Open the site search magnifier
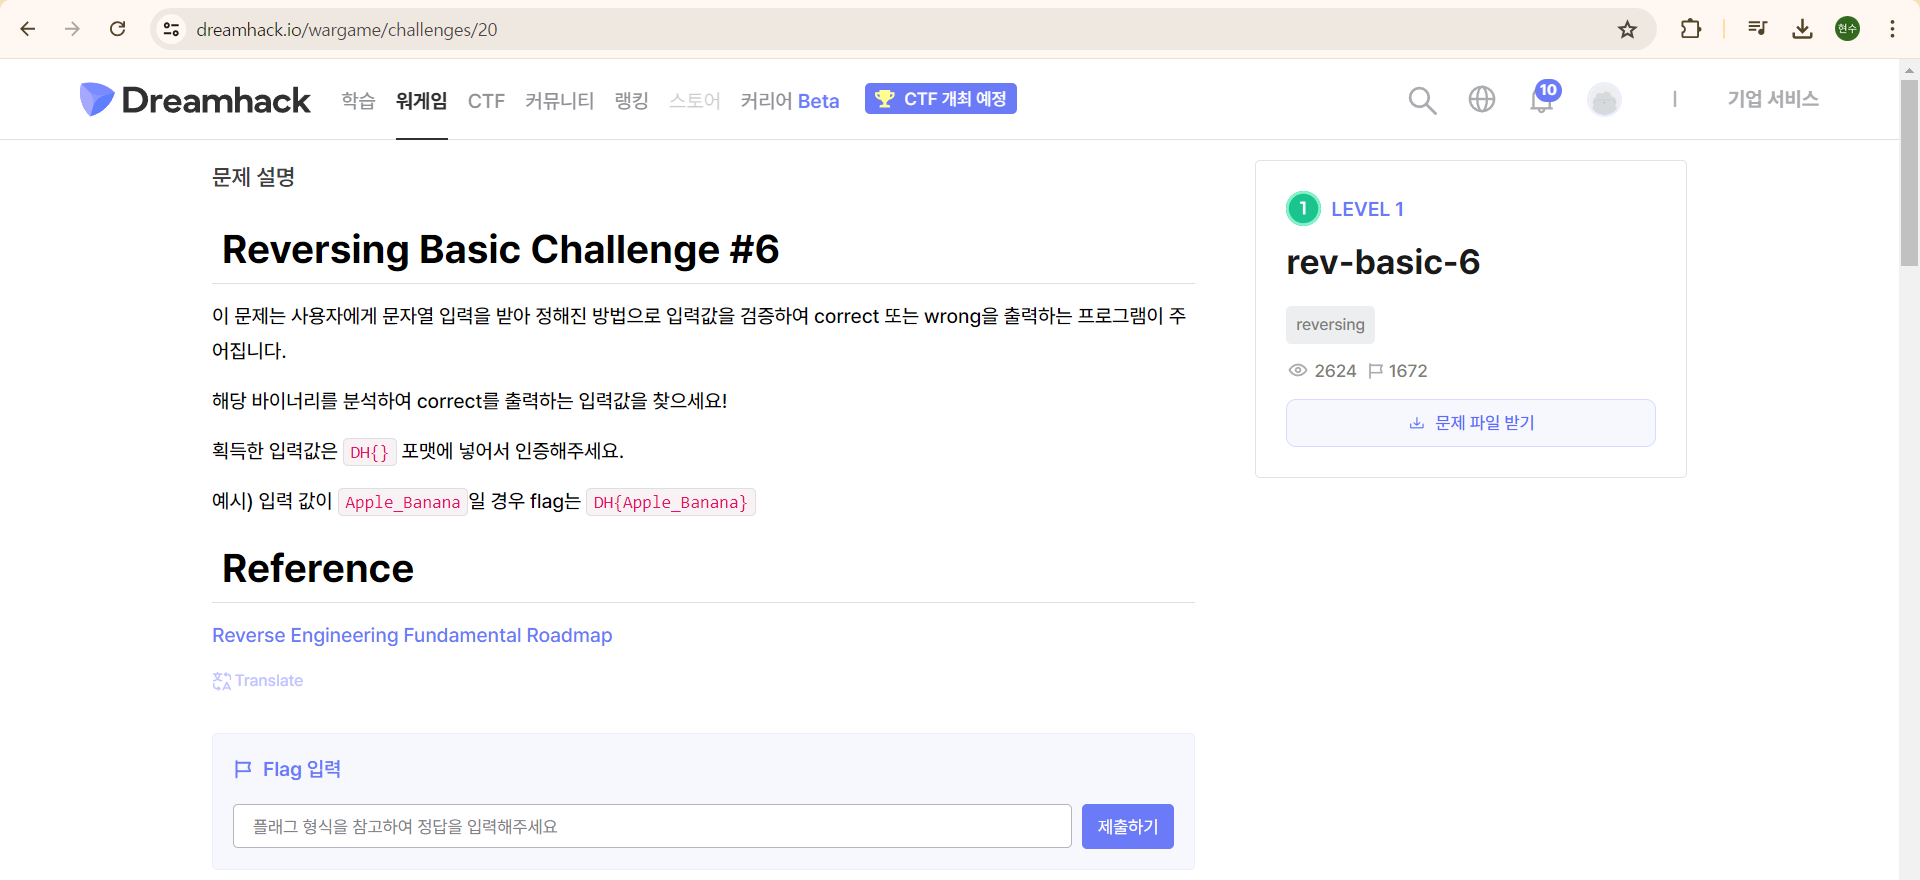Viewport: 1920px width, 880px height. (1422, 100)
